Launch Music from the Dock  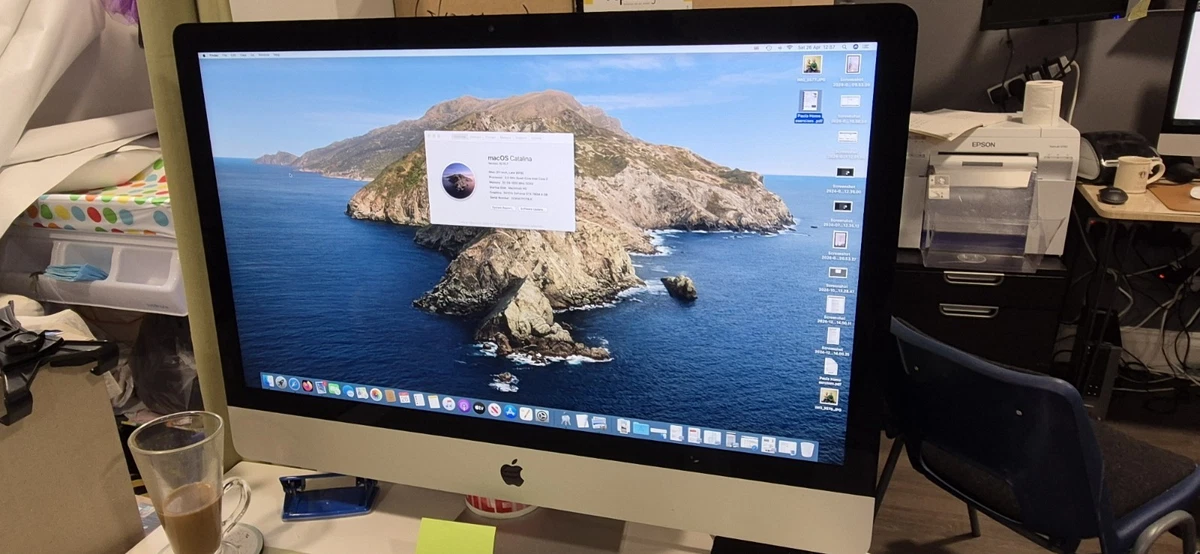pyautogui.click(x=449, y=404)
